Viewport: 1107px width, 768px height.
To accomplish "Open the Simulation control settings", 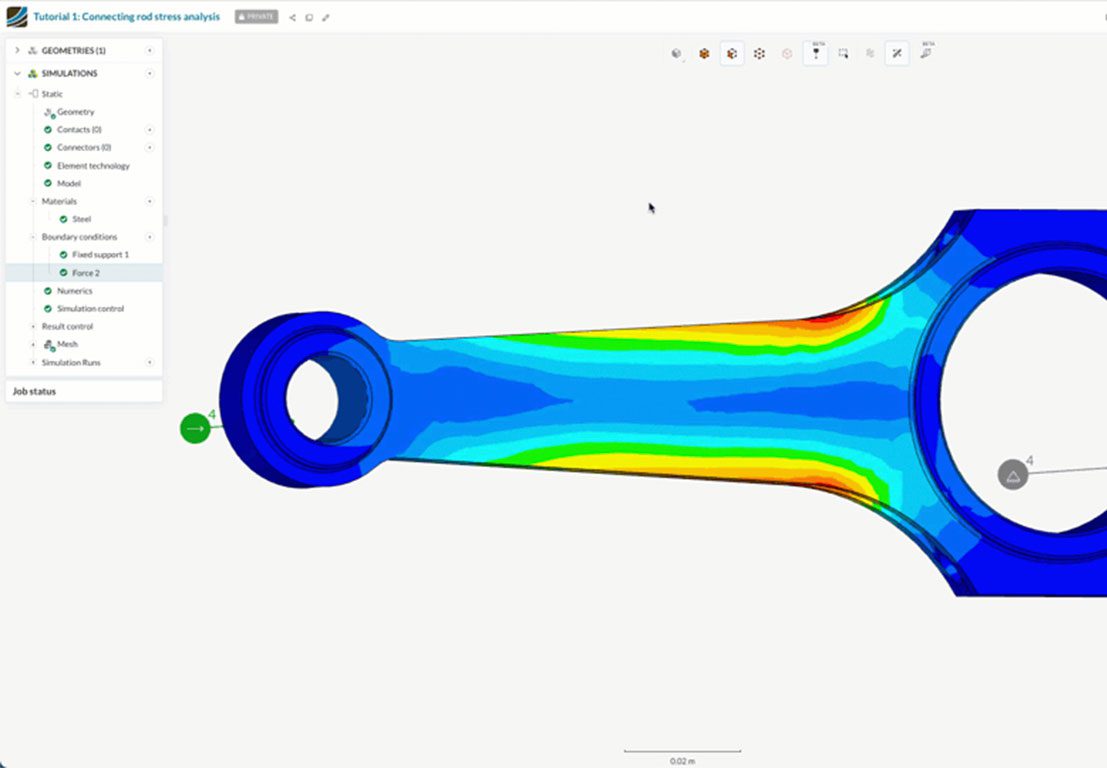I will [90, 309].
